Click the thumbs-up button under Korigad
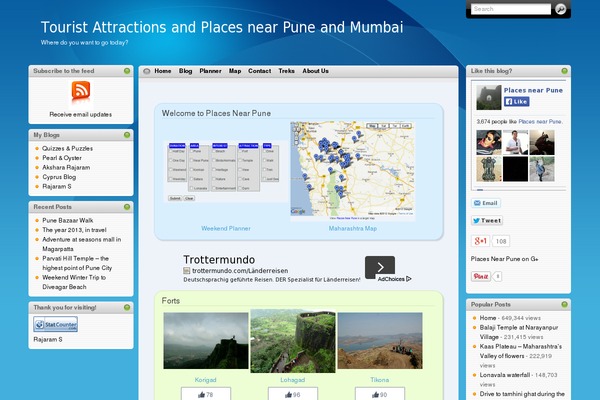This screenshot has width=600, height=400. pos(206,394)
